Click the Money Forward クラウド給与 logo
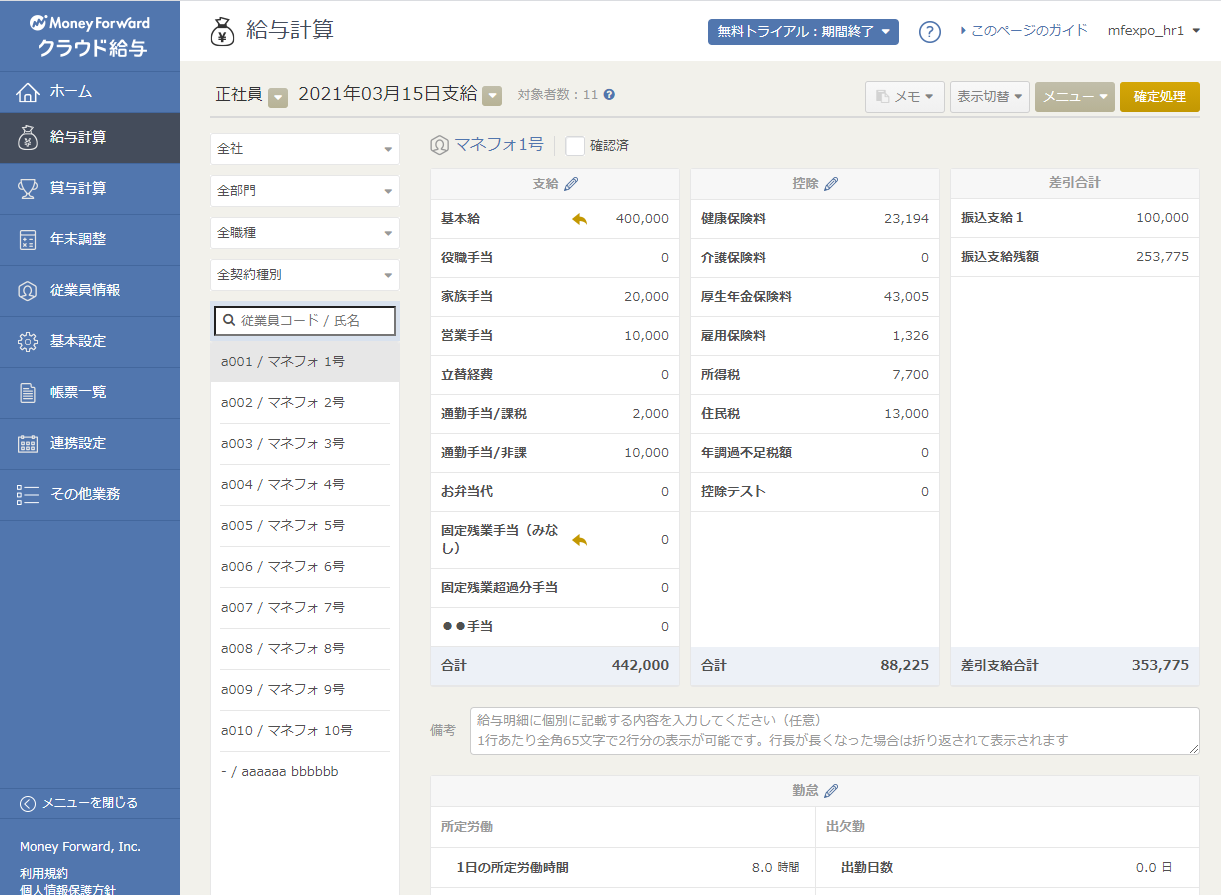 (x=90, y=35)
